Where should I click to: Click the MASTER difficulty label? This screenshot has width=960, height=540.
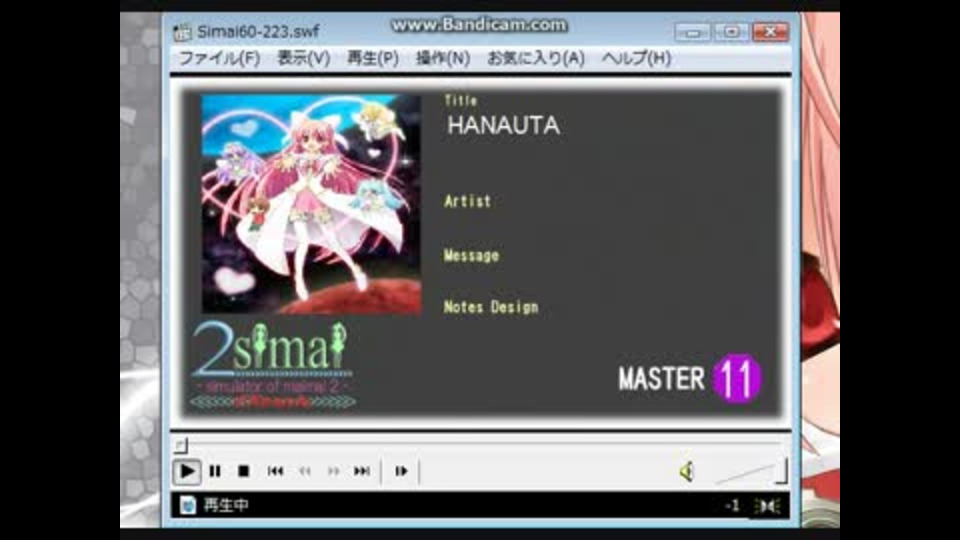coord(661,379)
